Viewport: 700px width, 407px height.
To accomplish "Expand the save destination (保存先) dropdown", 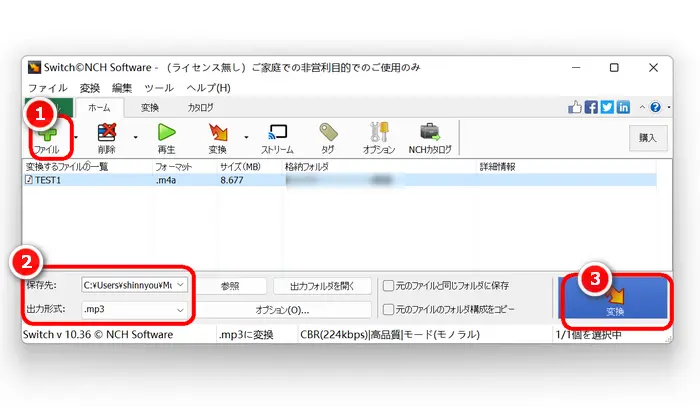I will tap(179, 285).
